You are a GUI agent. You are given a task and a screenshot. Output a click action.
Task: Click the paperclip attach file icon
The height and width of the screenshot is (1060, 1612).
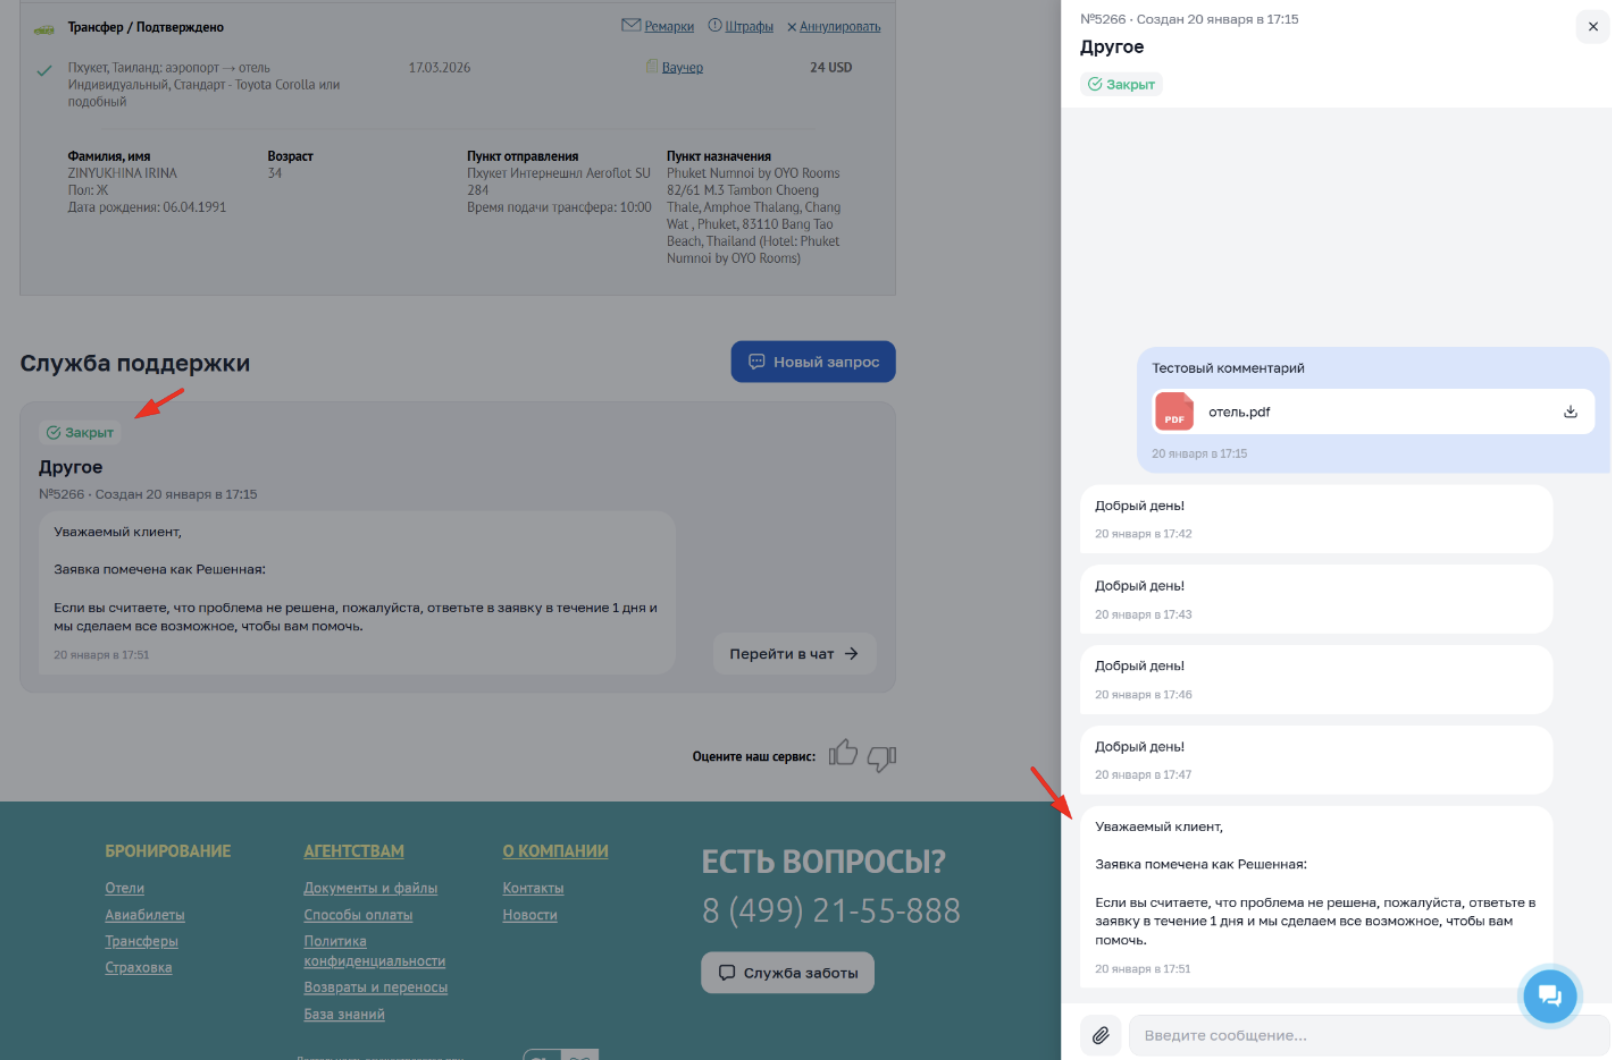click(1101, 1035)
